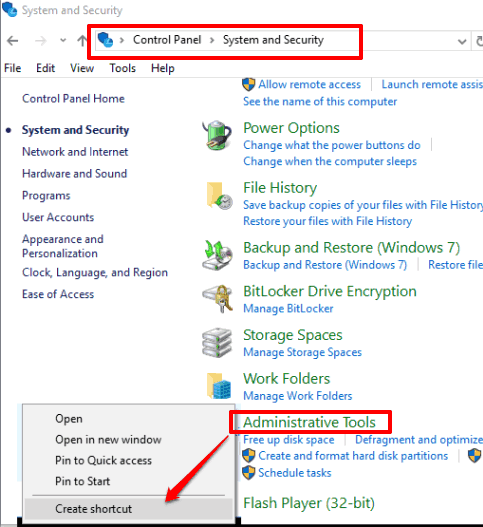The width and height of the screenshot is (483, 527).
Task: Click the Work Folders icon
Action: 219,386
